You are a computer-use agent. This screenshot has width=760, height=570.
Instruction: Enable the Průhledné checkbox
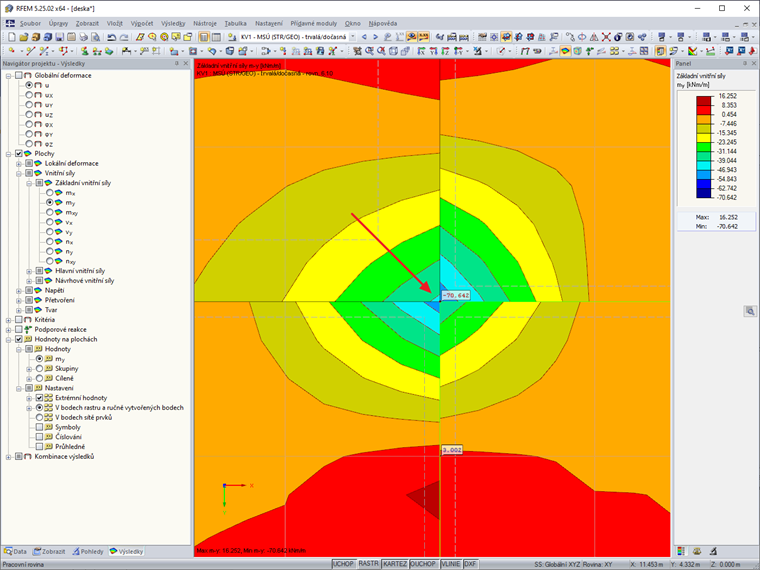(x=40, y=446)
